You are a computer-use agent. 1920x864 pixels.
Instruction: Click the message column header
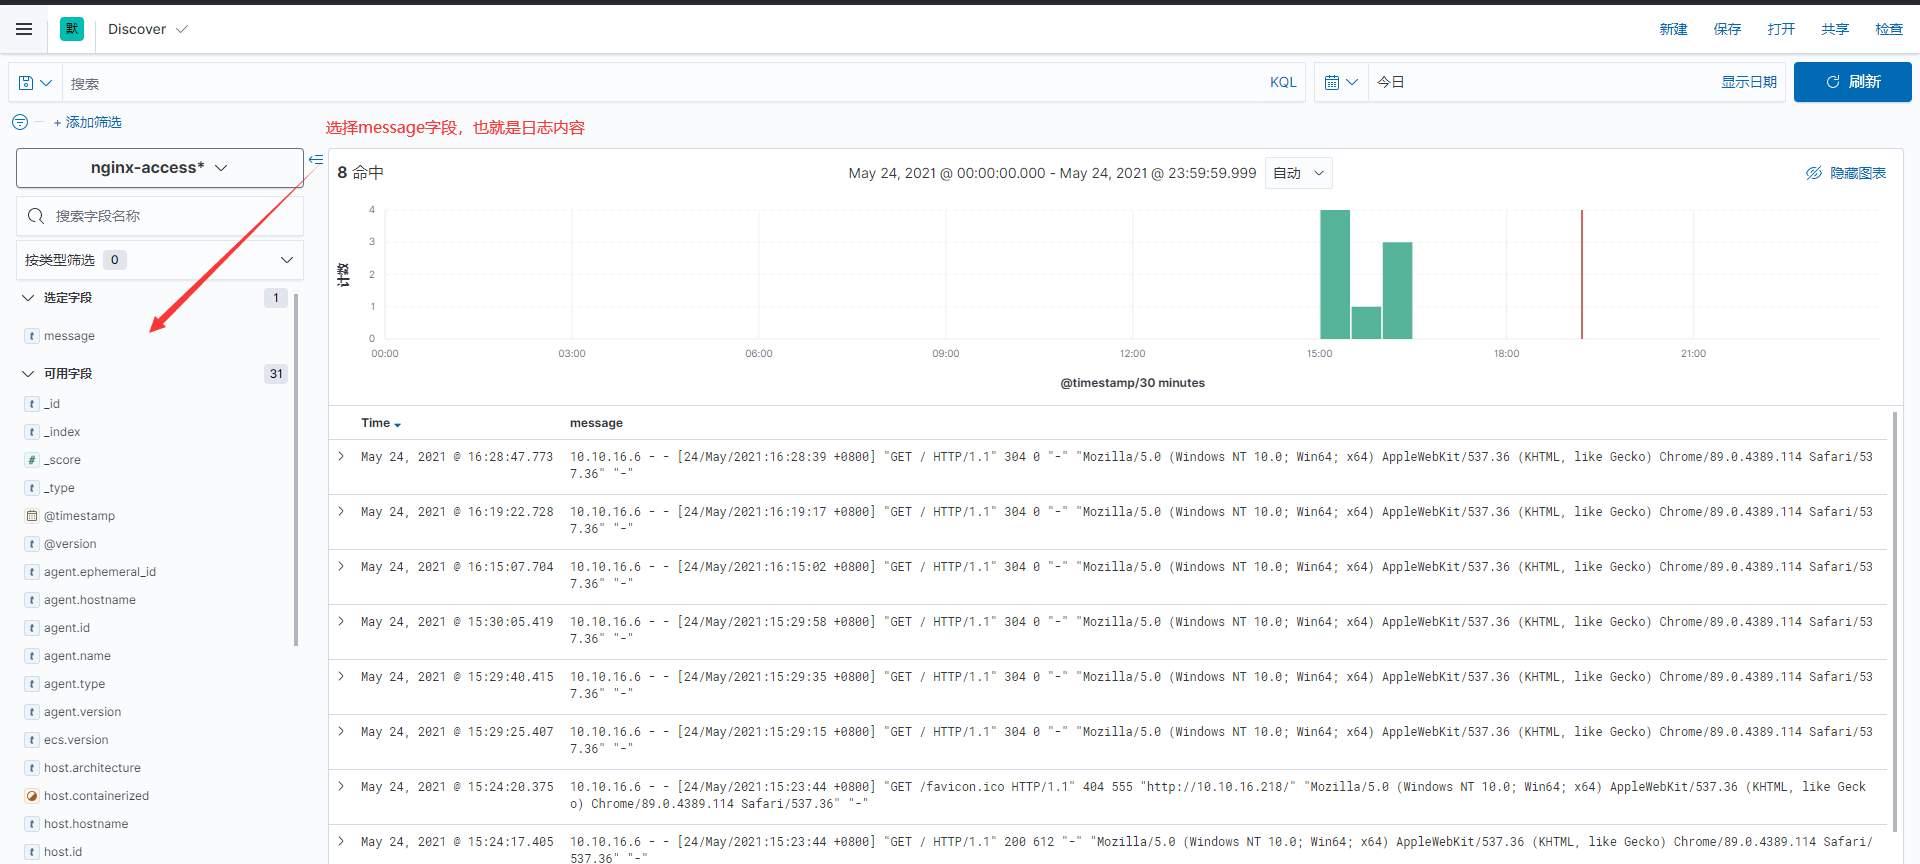pos(596,424)
